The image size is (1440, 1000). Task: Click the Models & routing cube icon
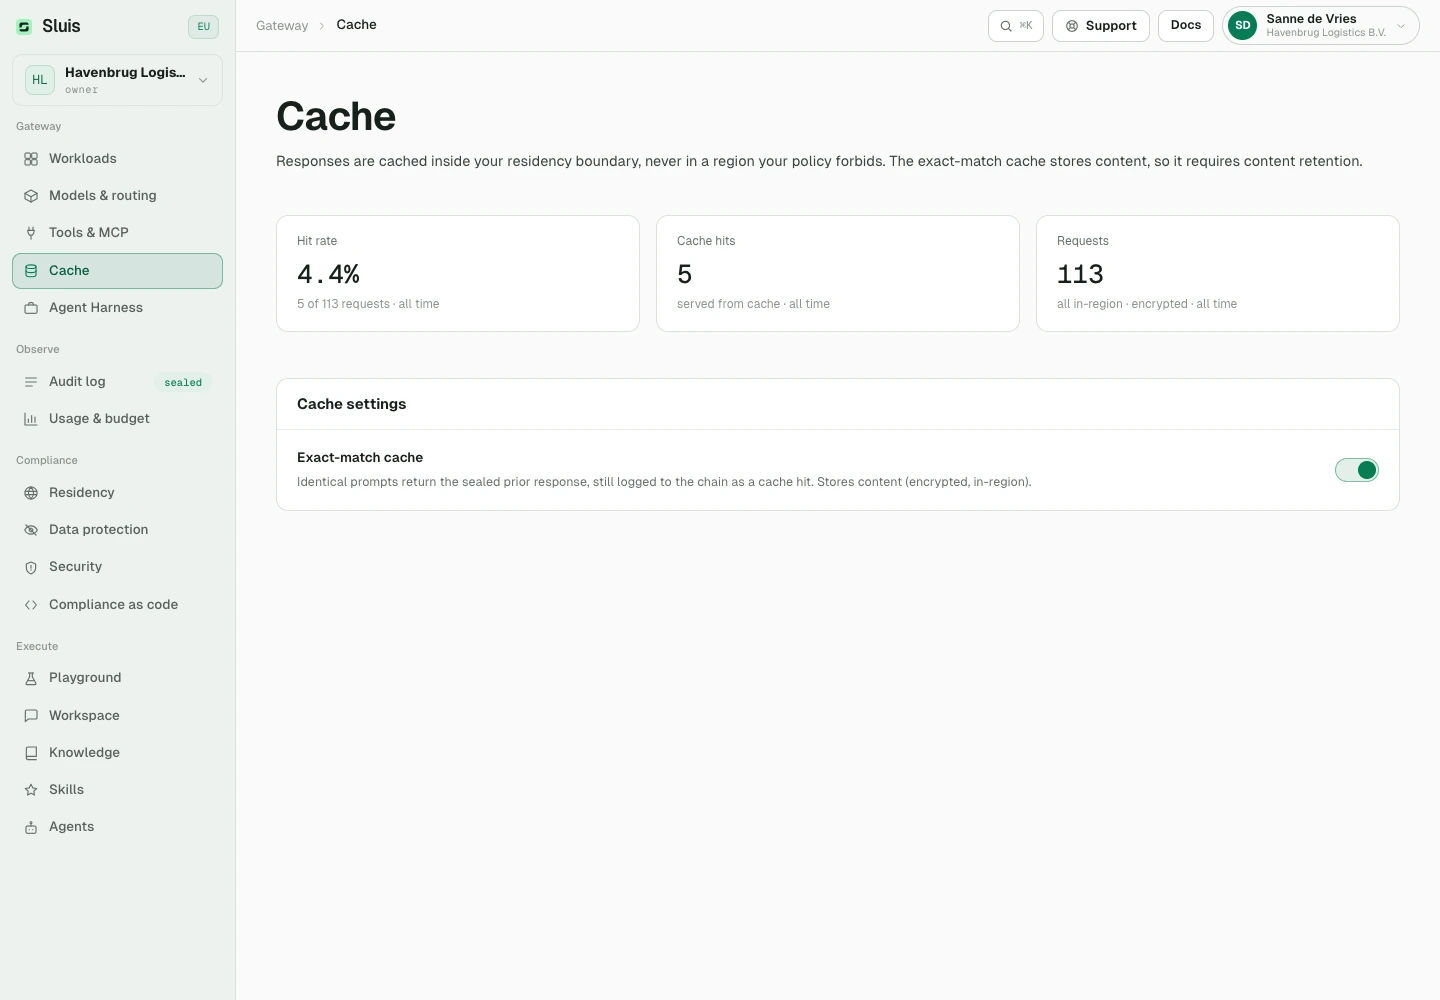tap(31, 196)
